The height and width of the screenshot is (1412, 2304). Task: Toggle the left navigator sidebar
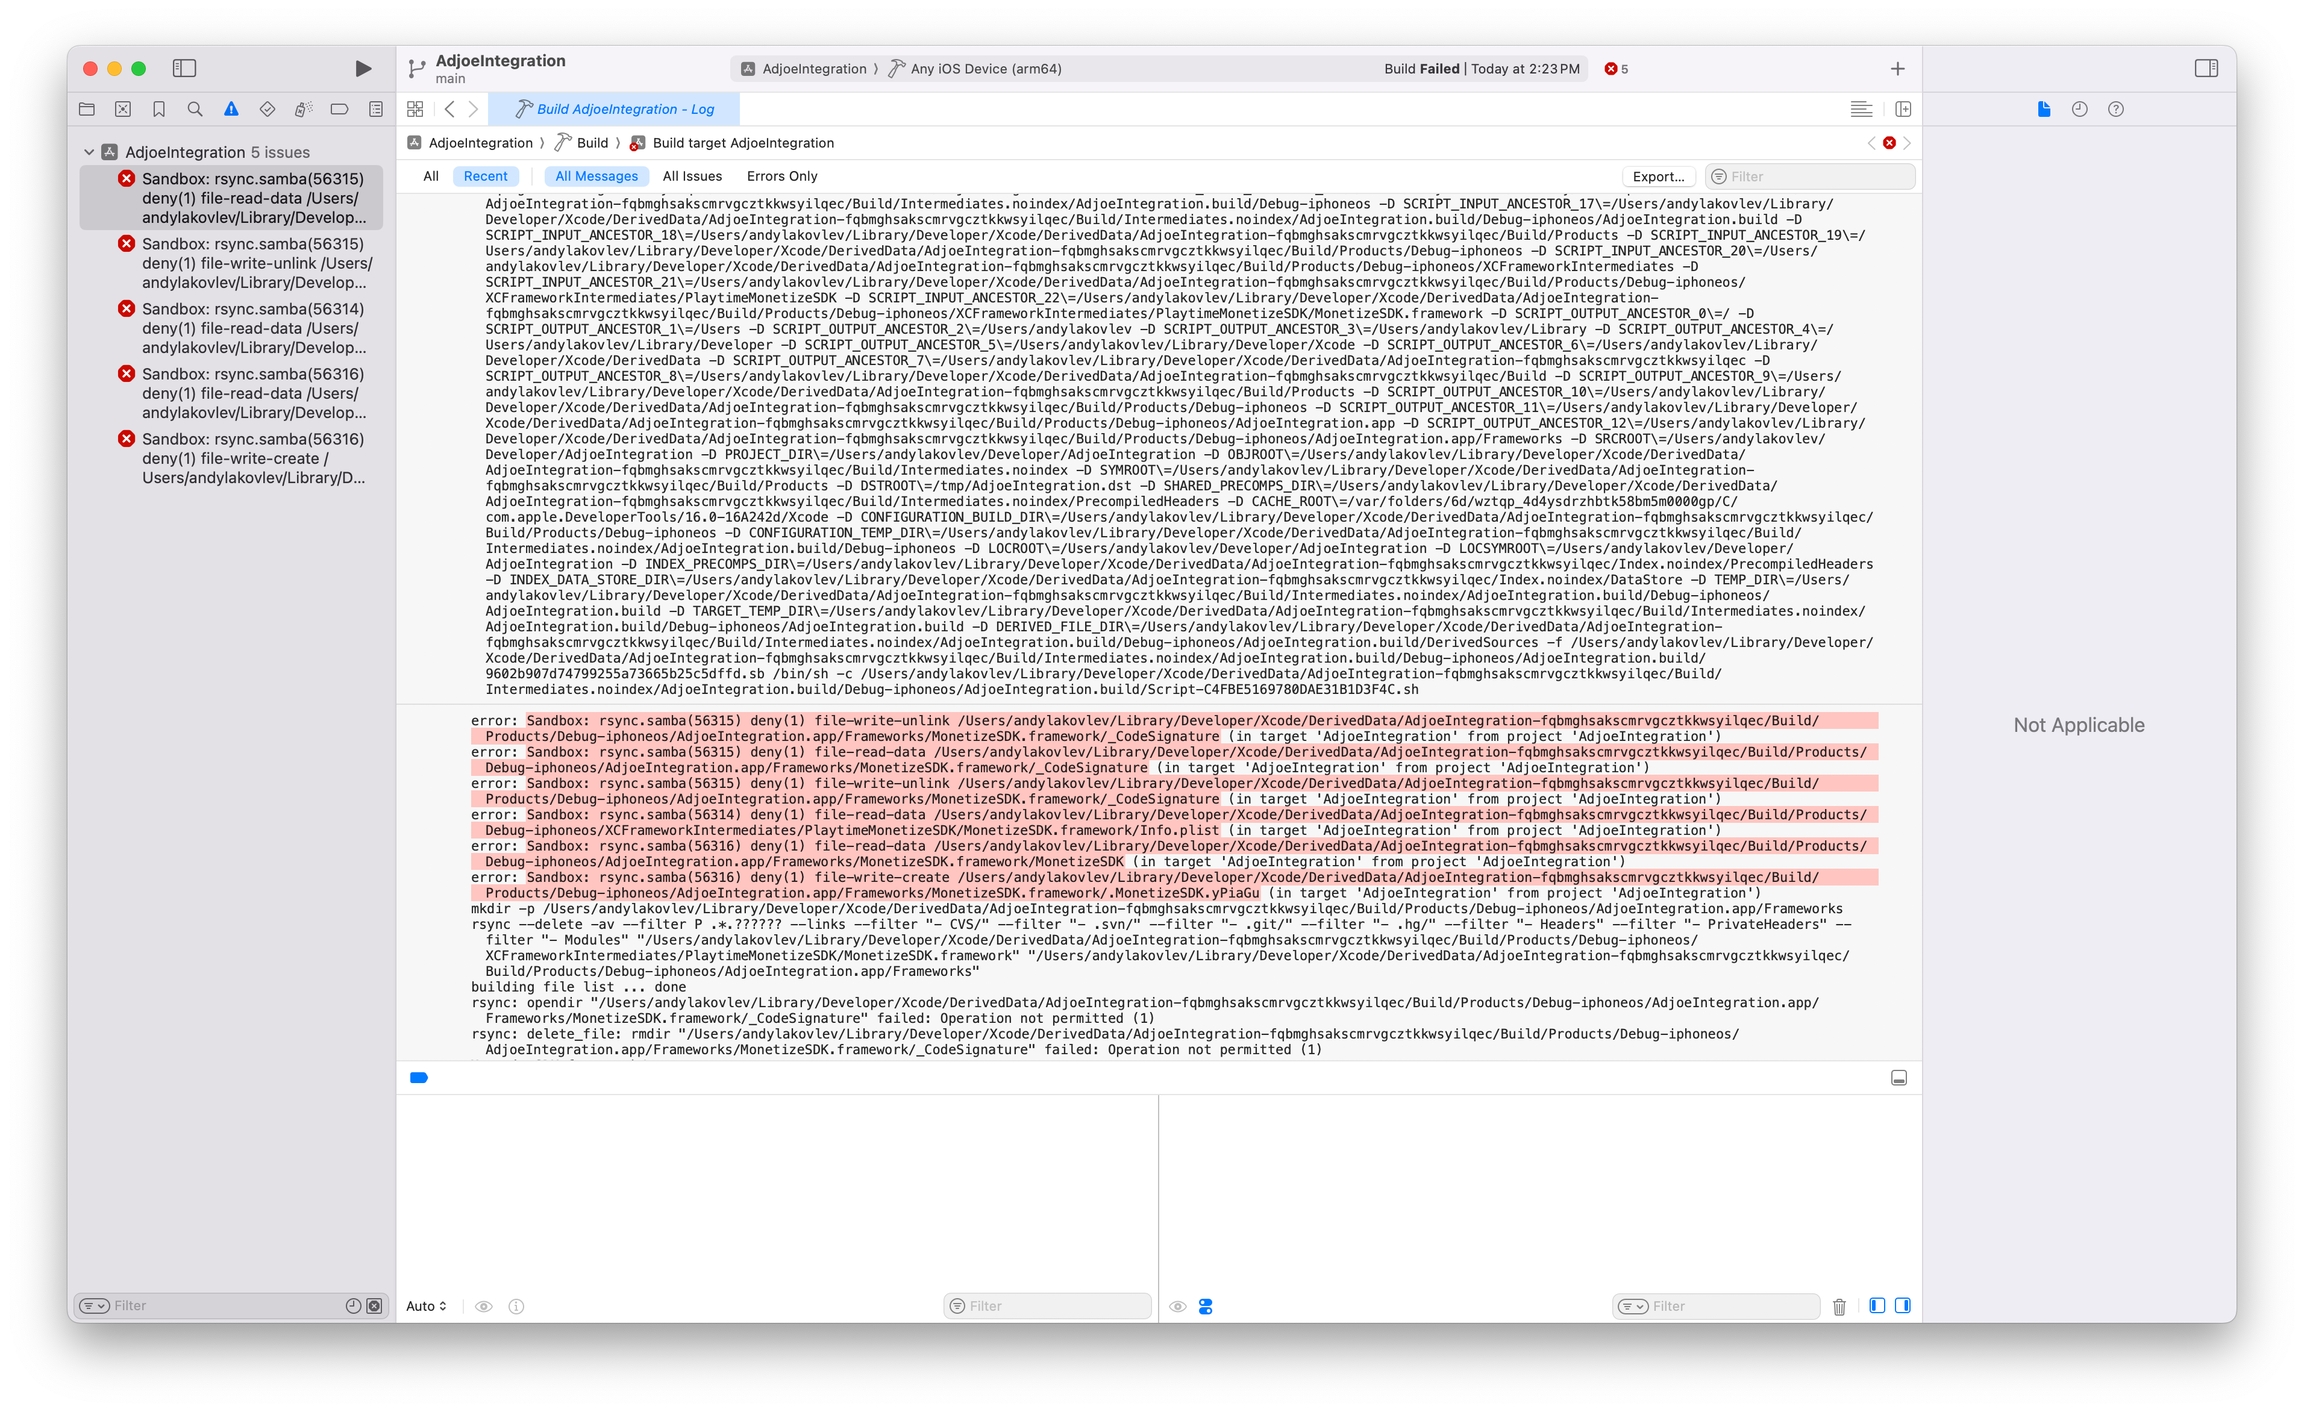pyautogui.click(x=184, y=68)
